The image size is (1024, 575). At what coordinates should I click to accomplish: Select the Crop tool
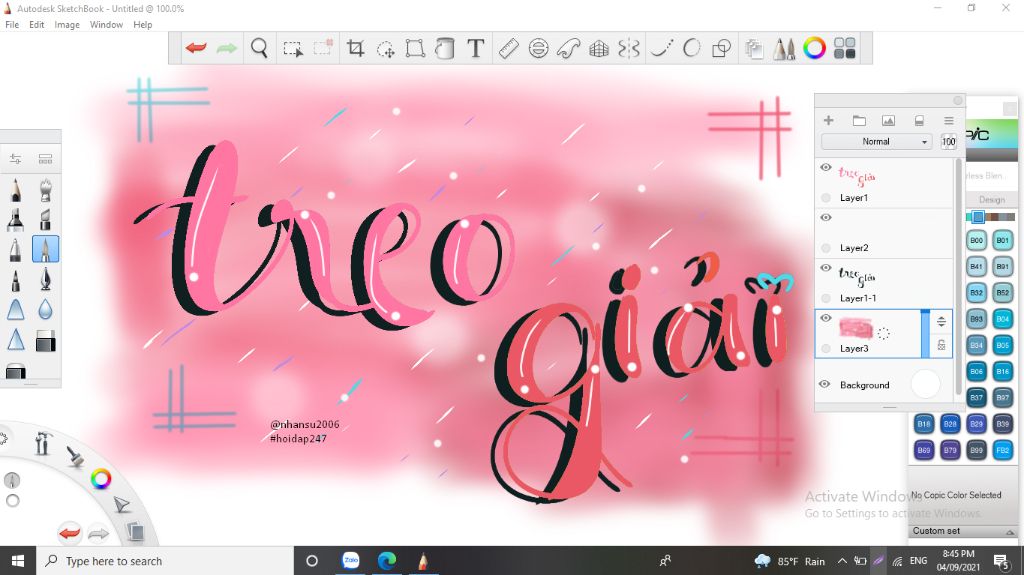coord(355,48)
